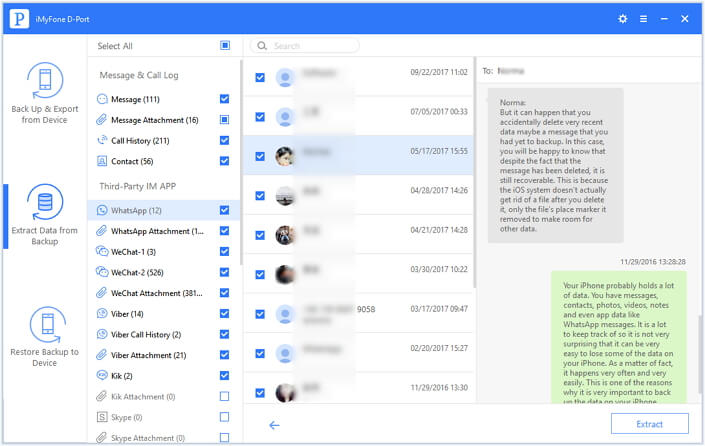Click the Message Attachment paperclip icon
The width and height of the screenshot is (705, 446).
coord(102,120)
